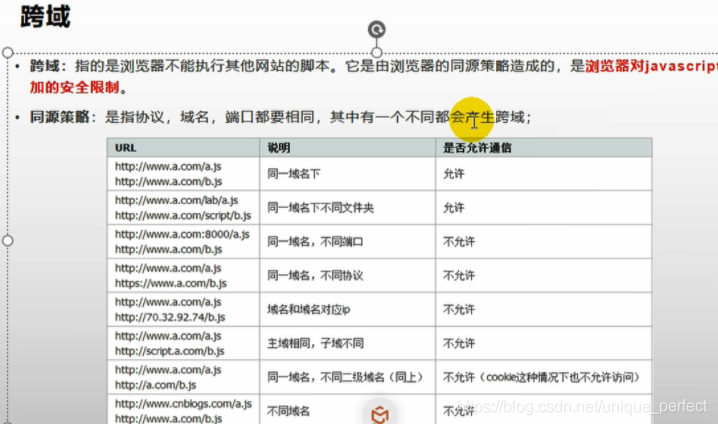Click 不允许 in the 不同端口 row
This screenshot has width=718, height=425.
pyautogui.click(x=459, y=242)
